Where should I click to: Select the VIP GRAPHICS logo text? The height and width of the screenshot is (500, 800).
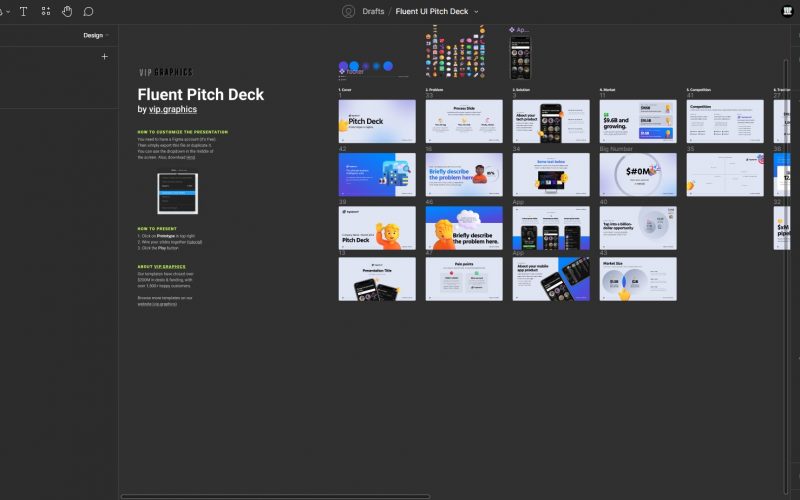(166, 72)
